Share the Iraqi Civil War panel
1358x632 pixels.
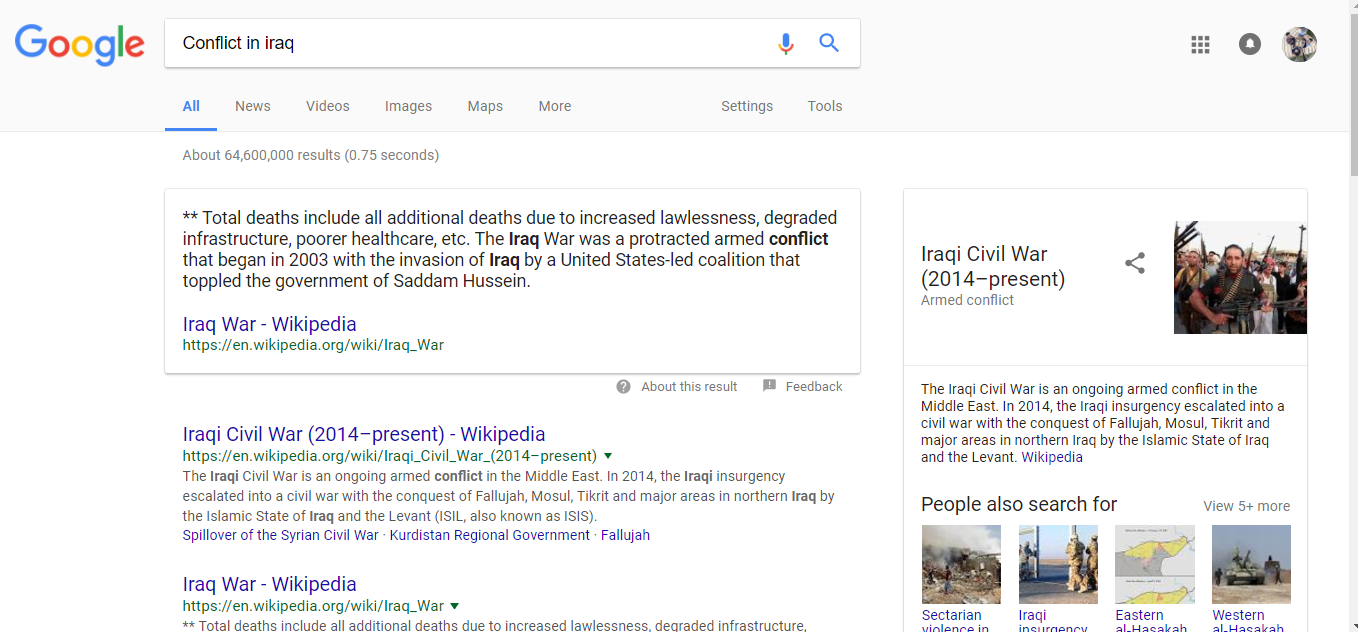[x=1134, y=263]
